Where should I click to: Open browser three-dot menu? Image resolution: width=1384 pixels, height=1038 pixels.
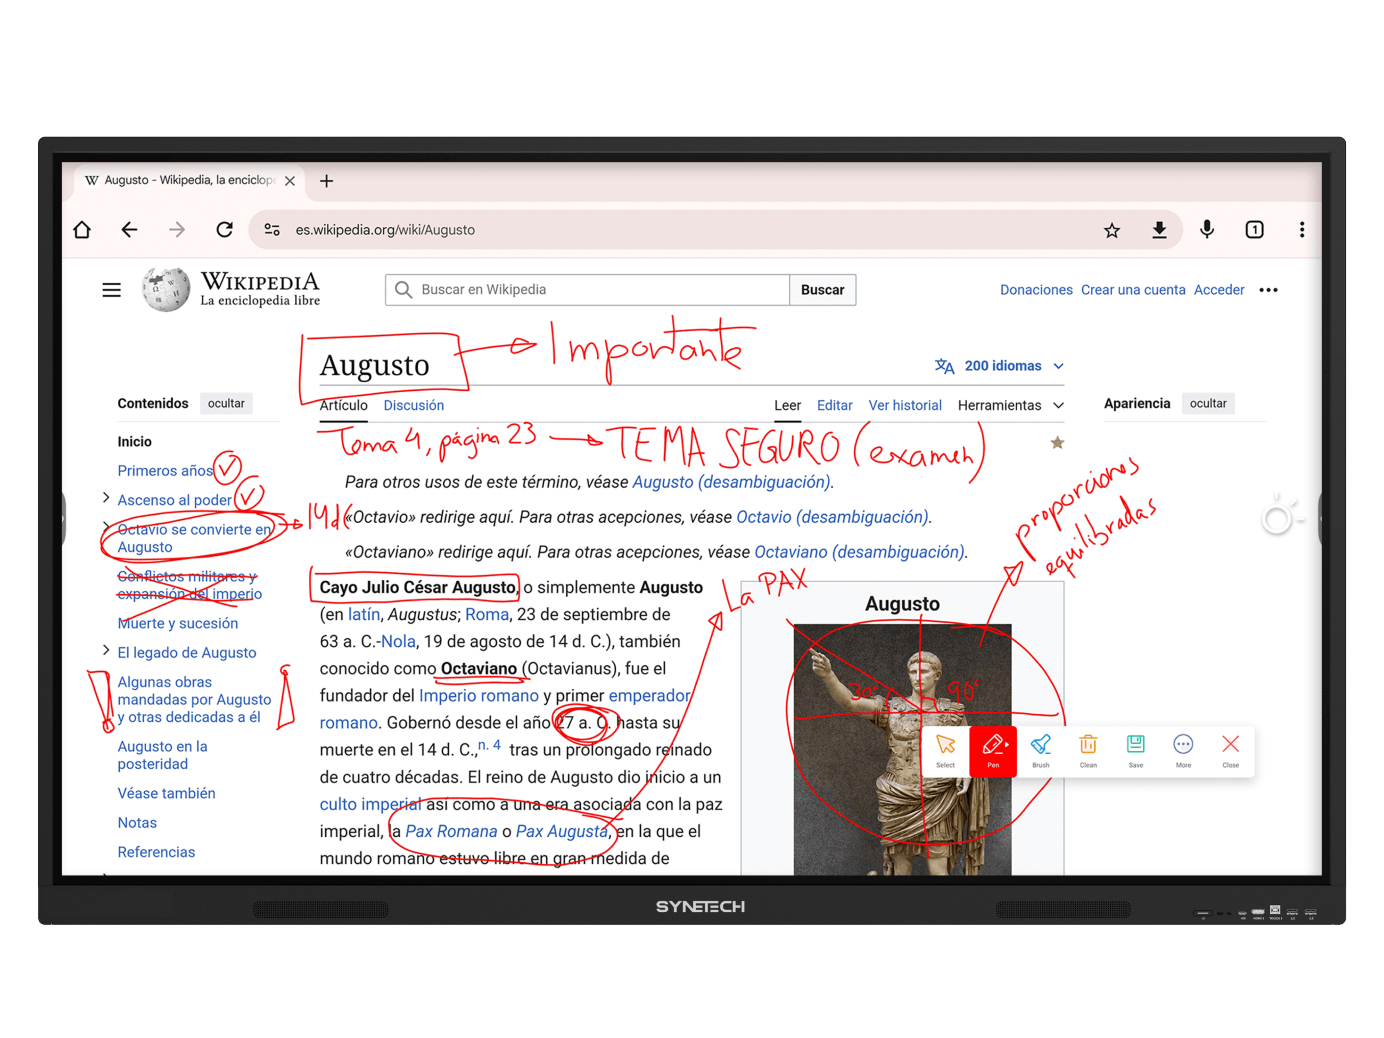coord(1301,230)
